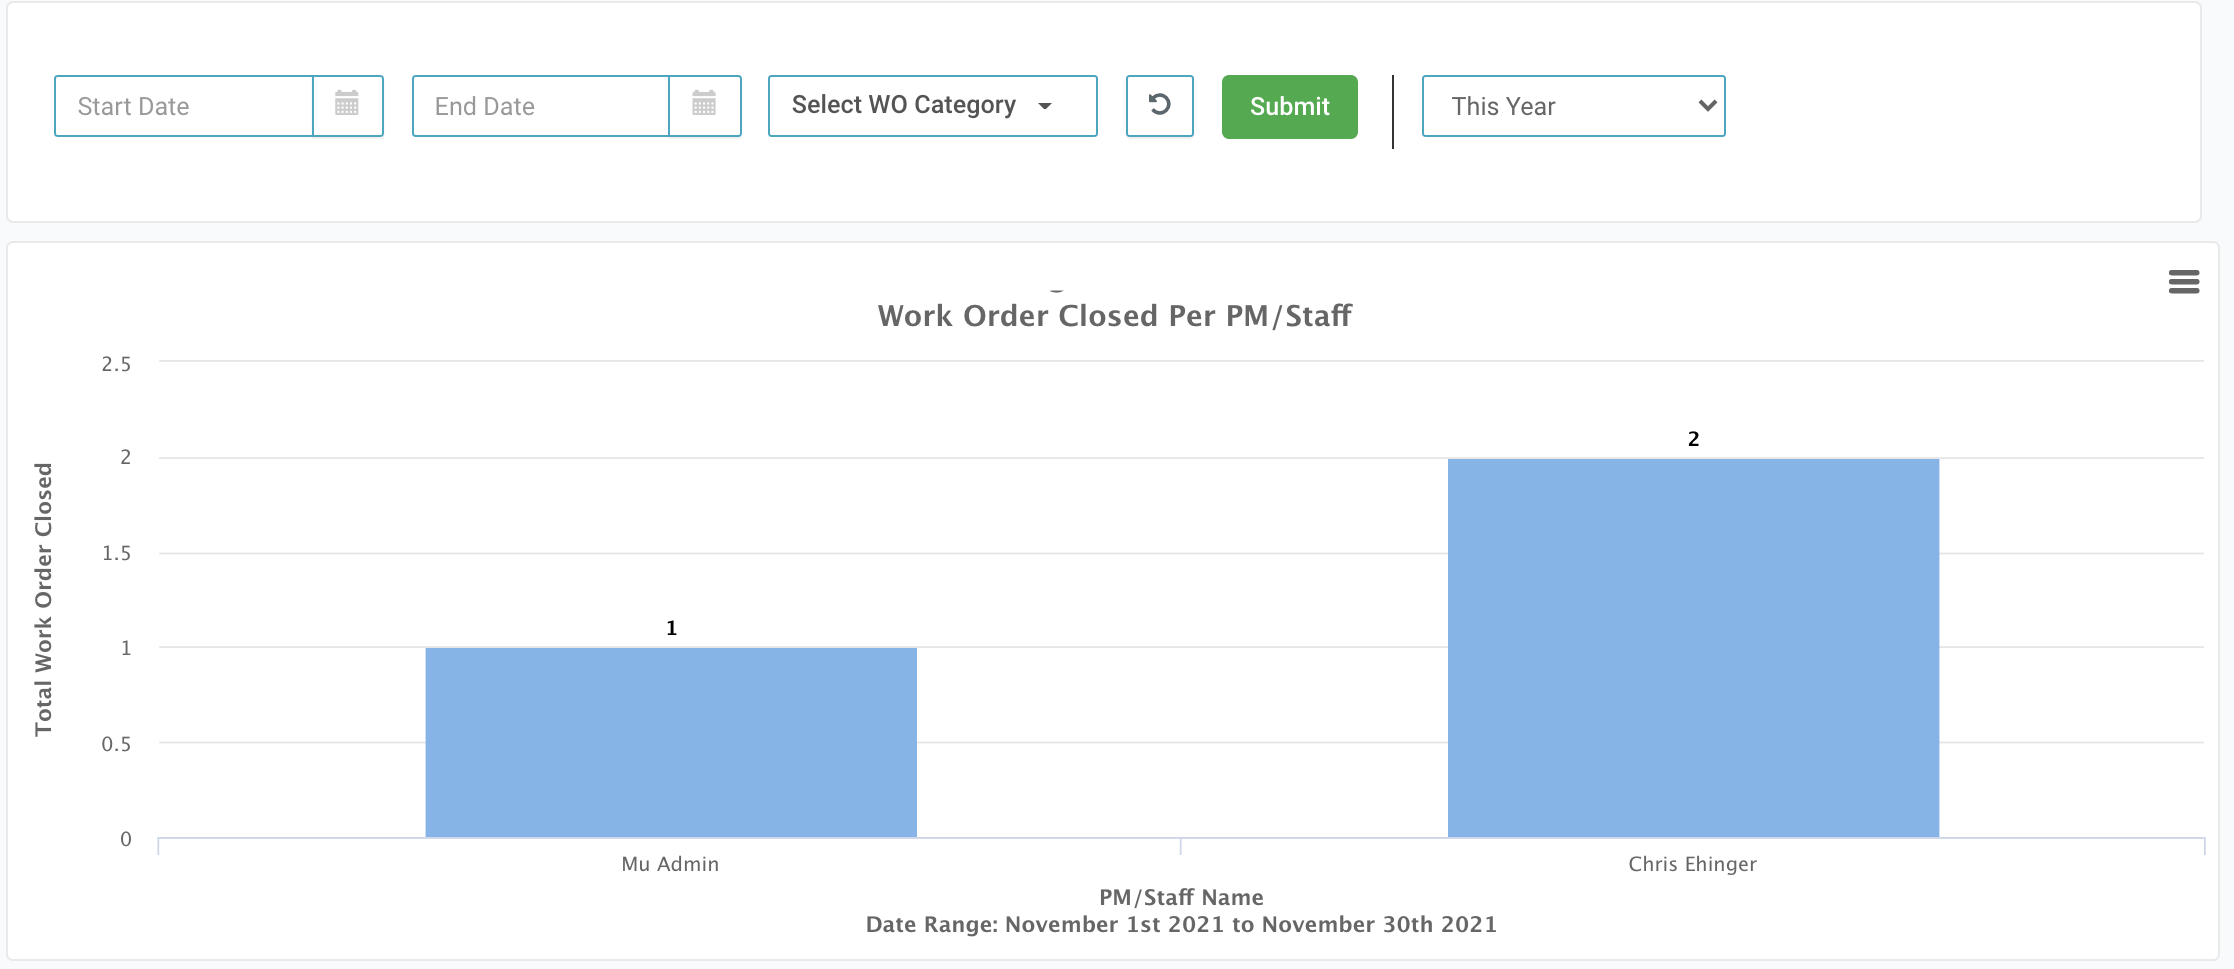Click the Mu Admin axis label
The height and width of the screenshot is (969, 2234).
(x=670, y=864)
